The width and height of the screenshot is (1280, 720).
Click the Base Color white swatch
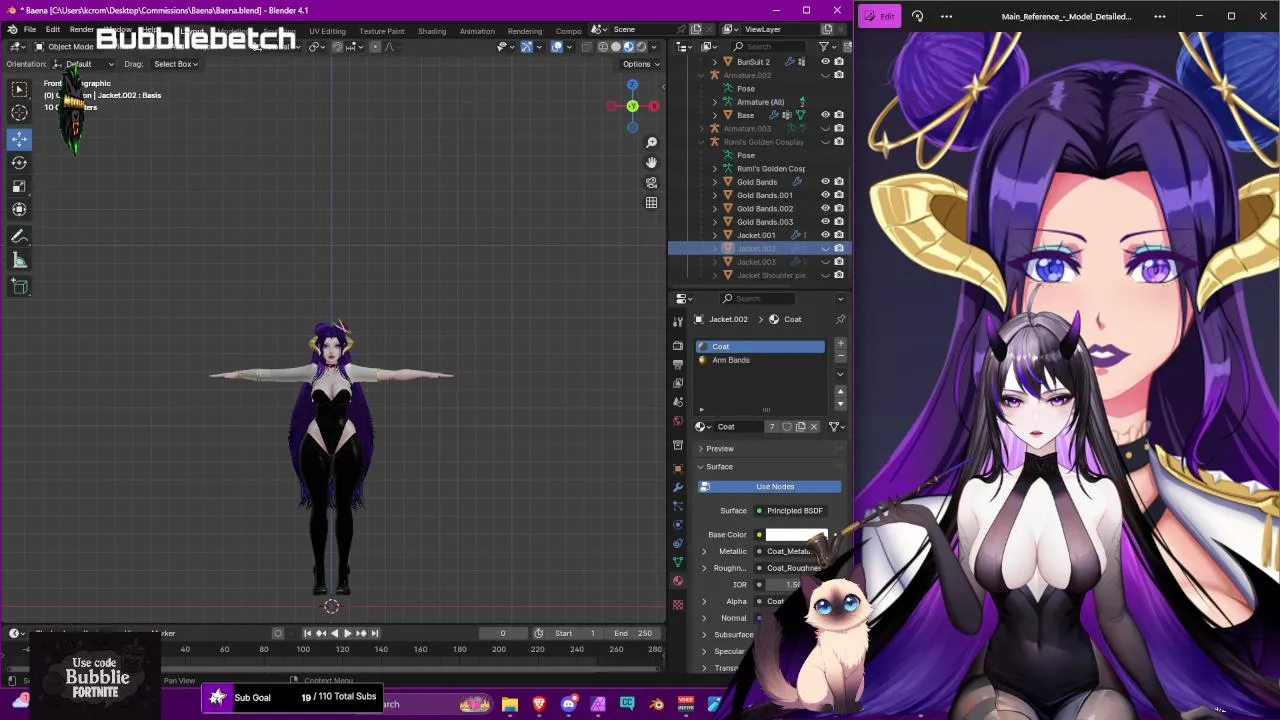coord(797,535)
